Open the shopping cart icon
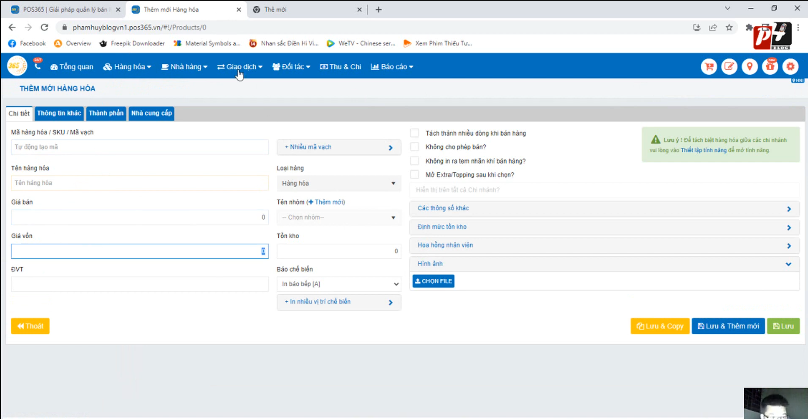The image size is (808, 419). (709, 66)
